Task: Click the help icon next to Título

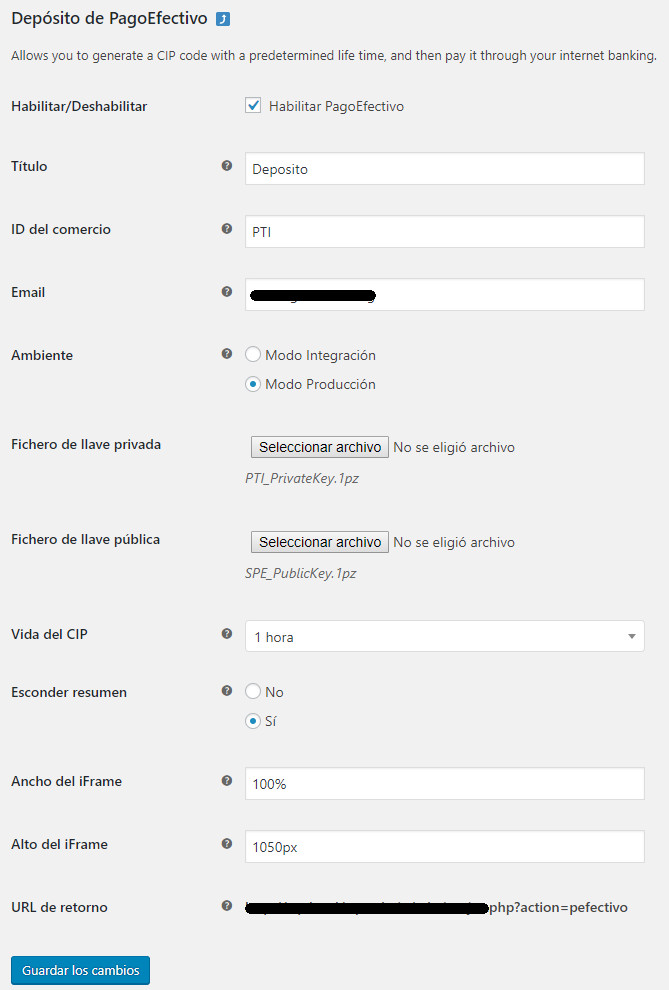Action: pyautogui.click(x=227, y=165)
